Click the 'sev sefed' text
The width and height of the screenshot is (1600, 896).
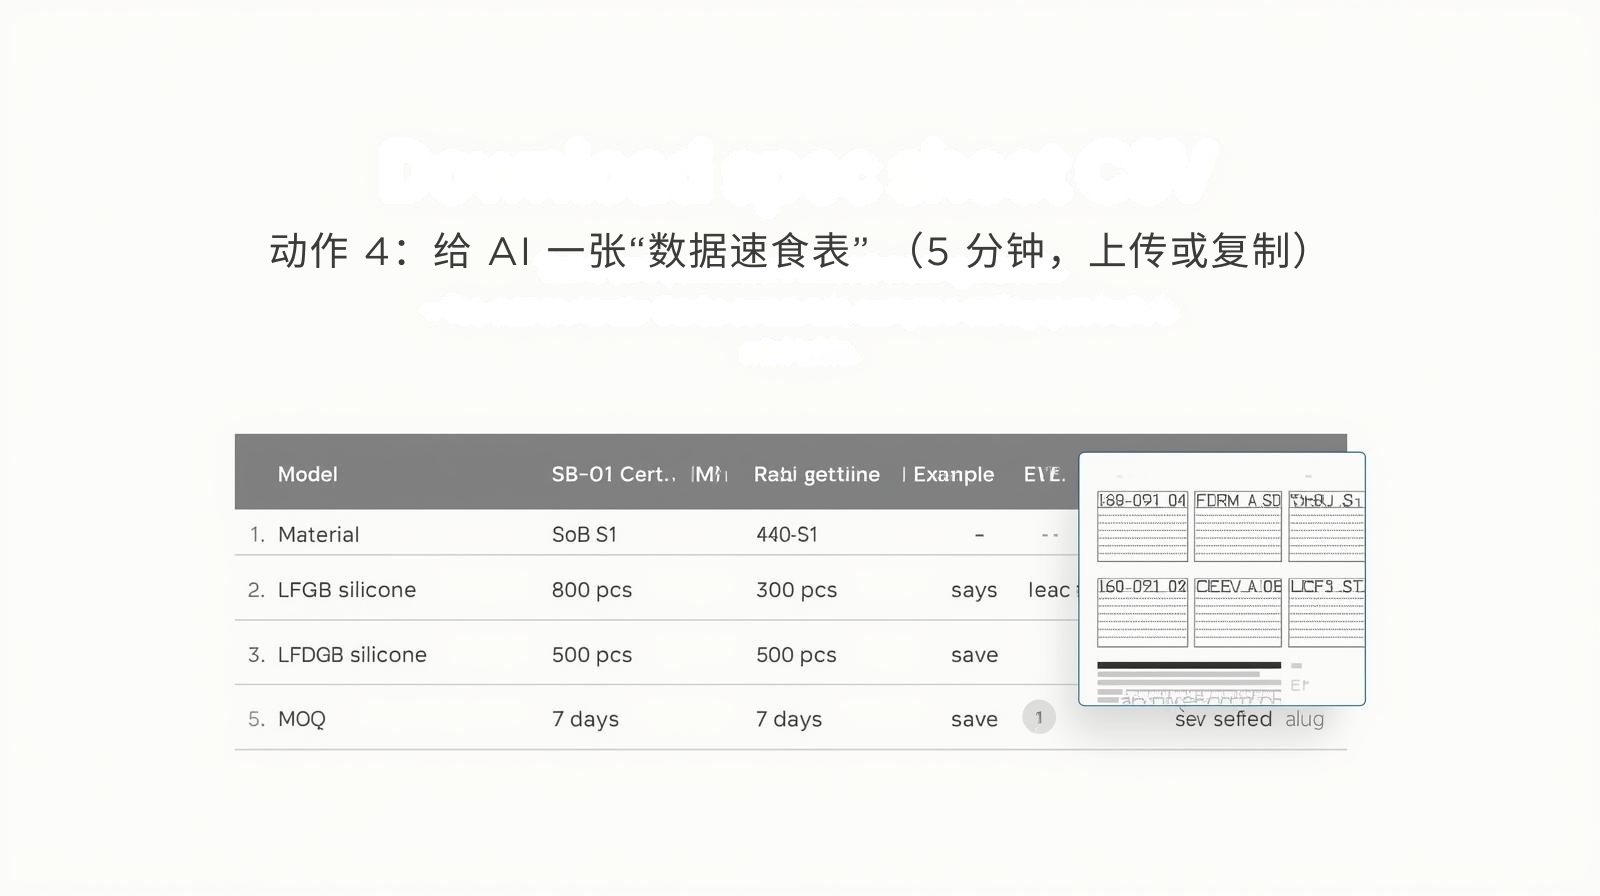(x=1223, y=719)
